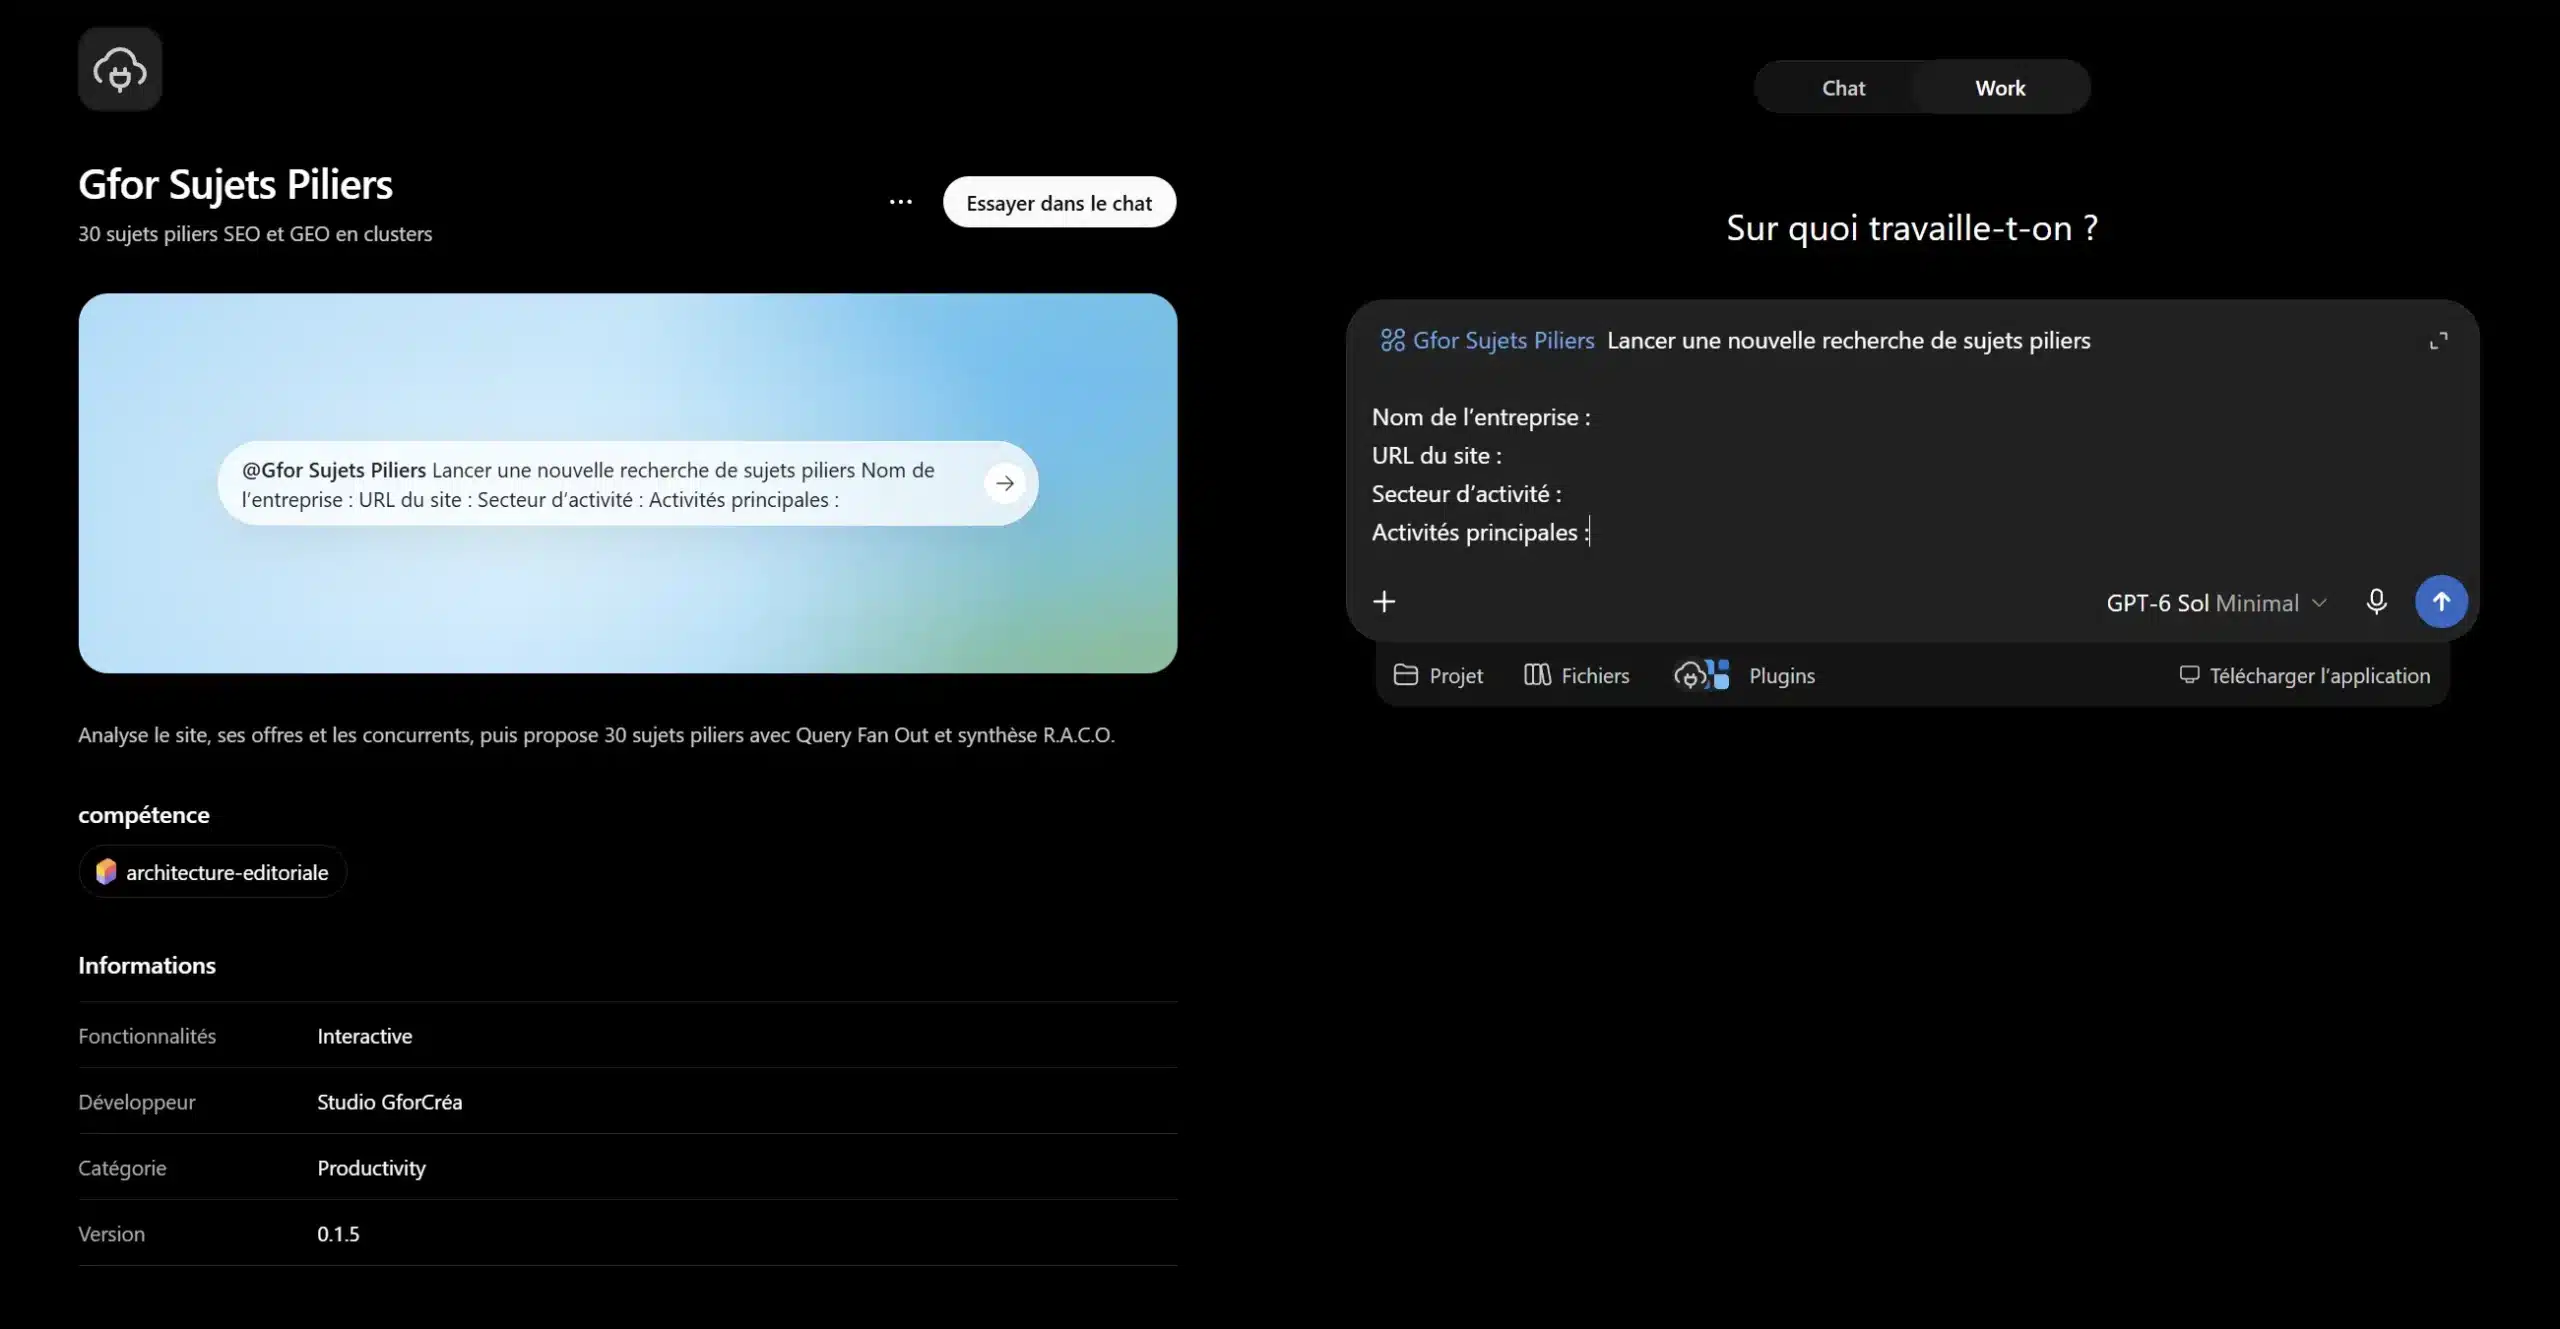
Task: Click the Version row label
Action: (x=111, y=1234)
